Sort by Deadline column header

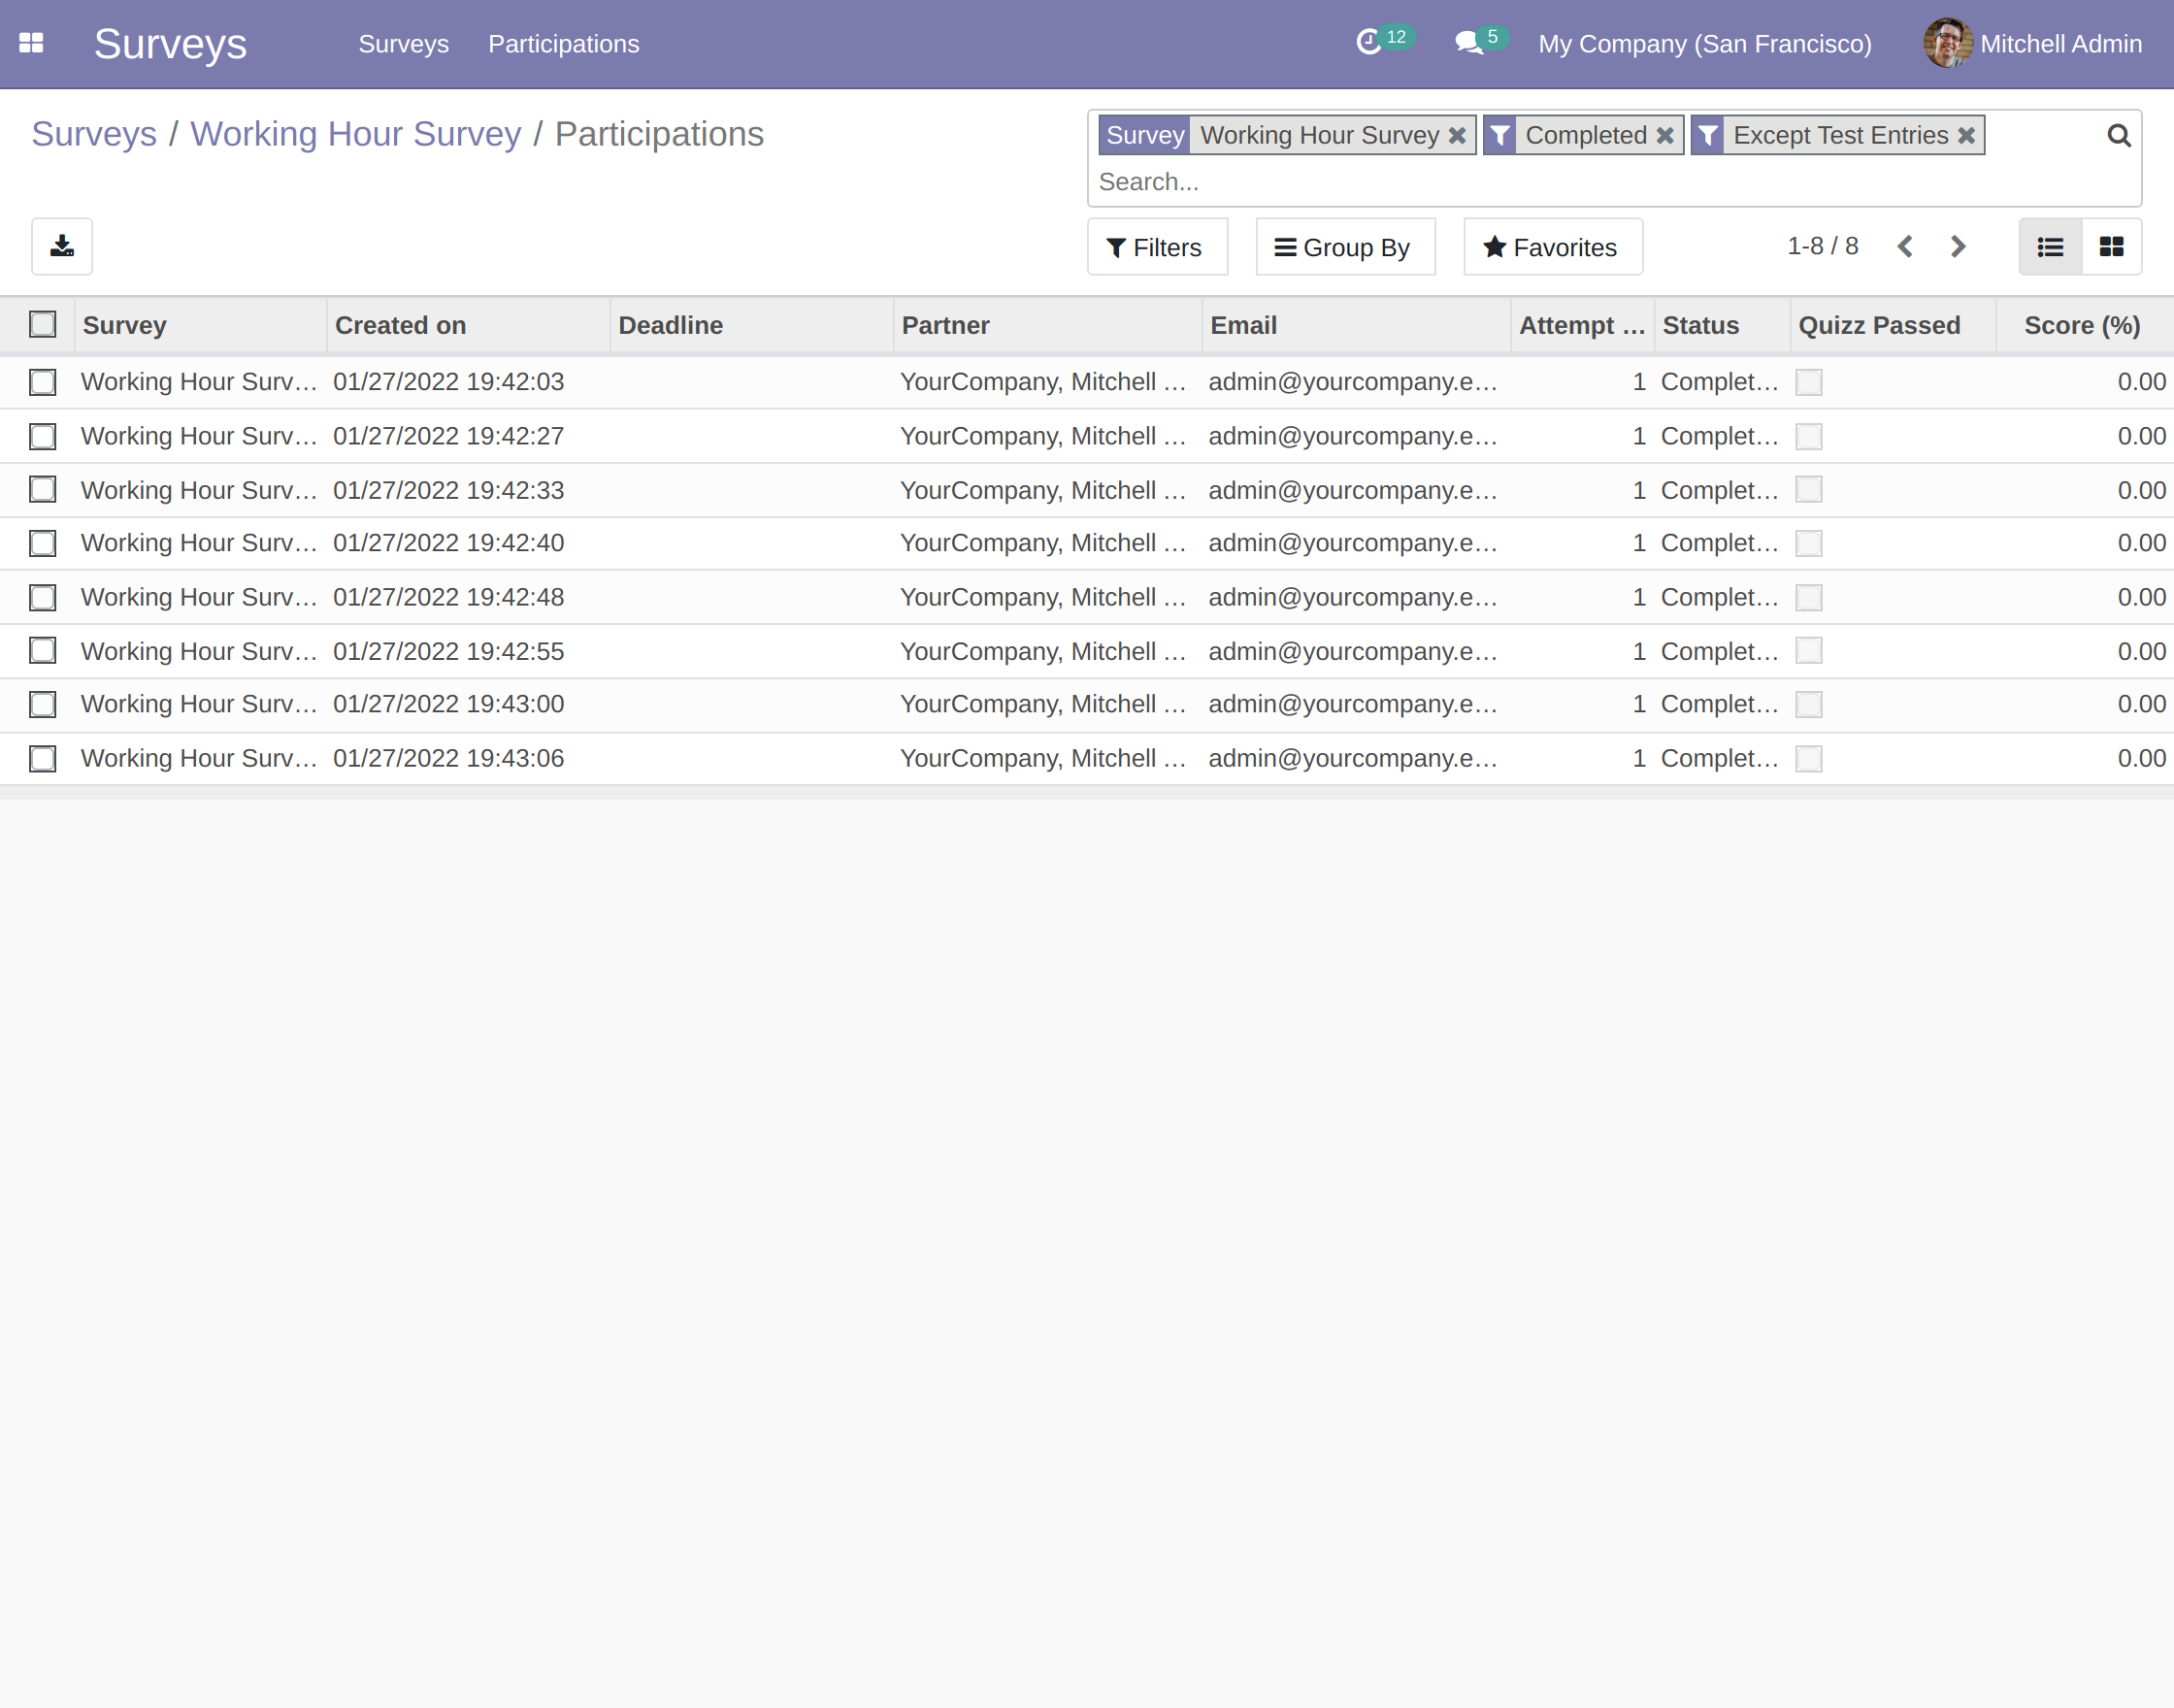tap(752, 325)
